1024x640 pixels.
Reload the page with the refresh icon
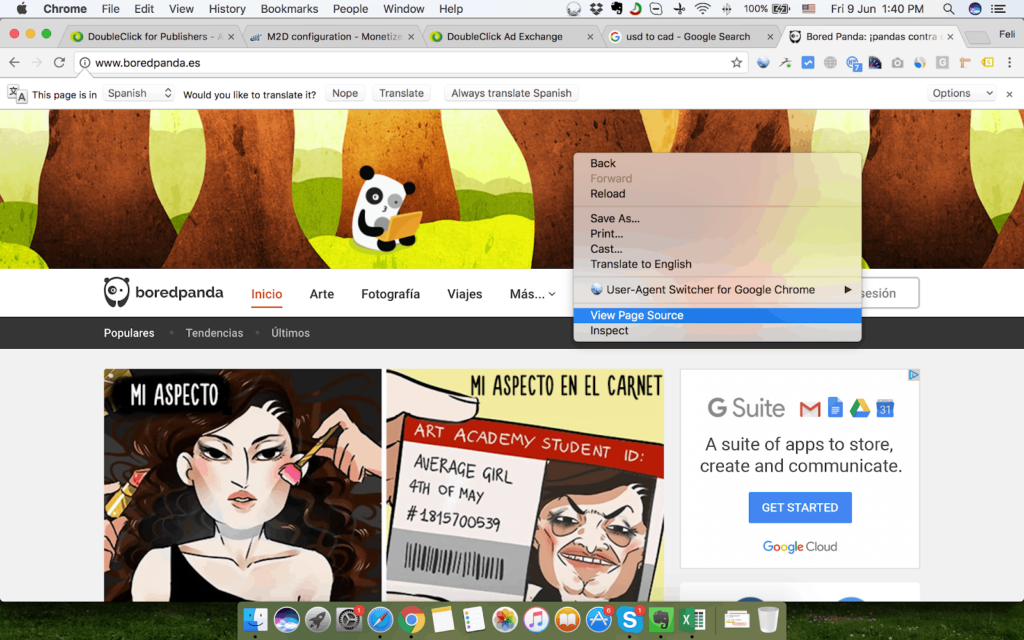(59, 62)
